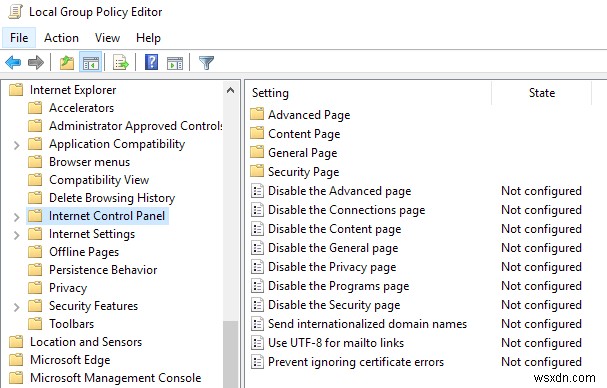Click the policy icon beside Send internationalized domain names

pyautogui.click(x=257, y=324)
